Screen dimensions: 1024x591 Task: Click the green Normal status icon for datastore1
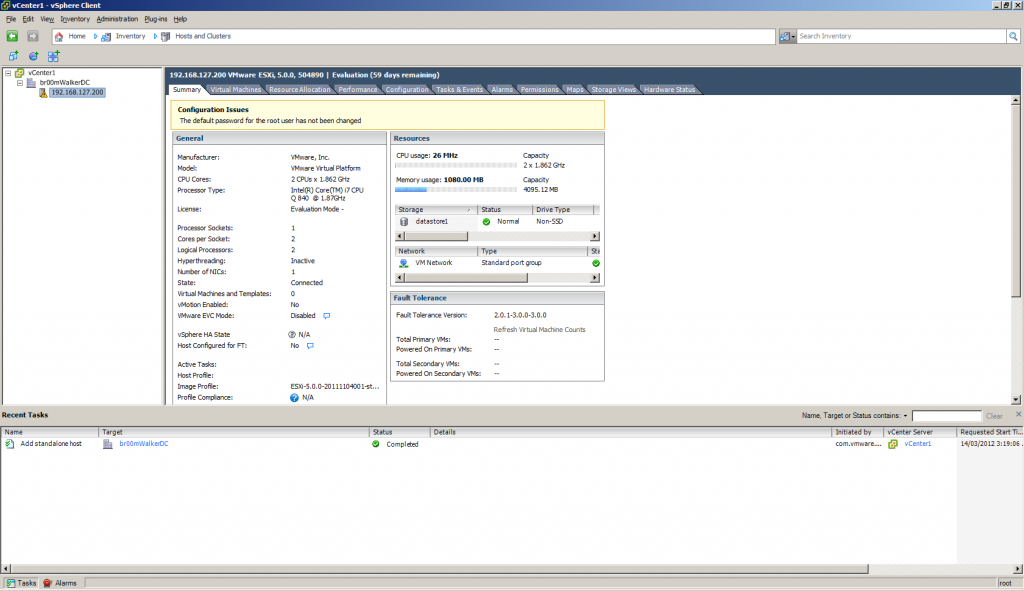click(x=486, y=222)
